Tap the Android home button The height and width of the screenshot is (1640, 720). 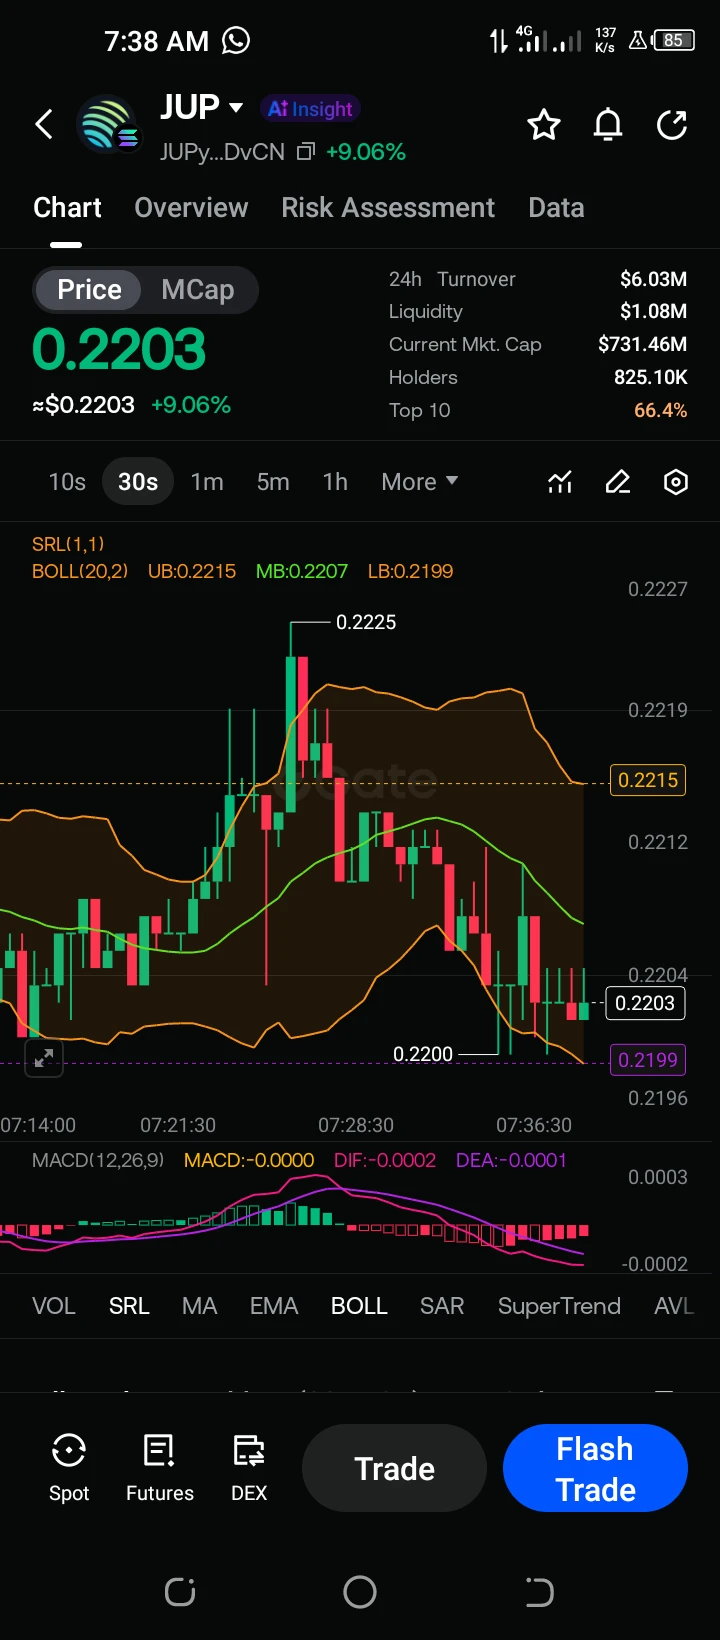click(x=360, y=1592)
